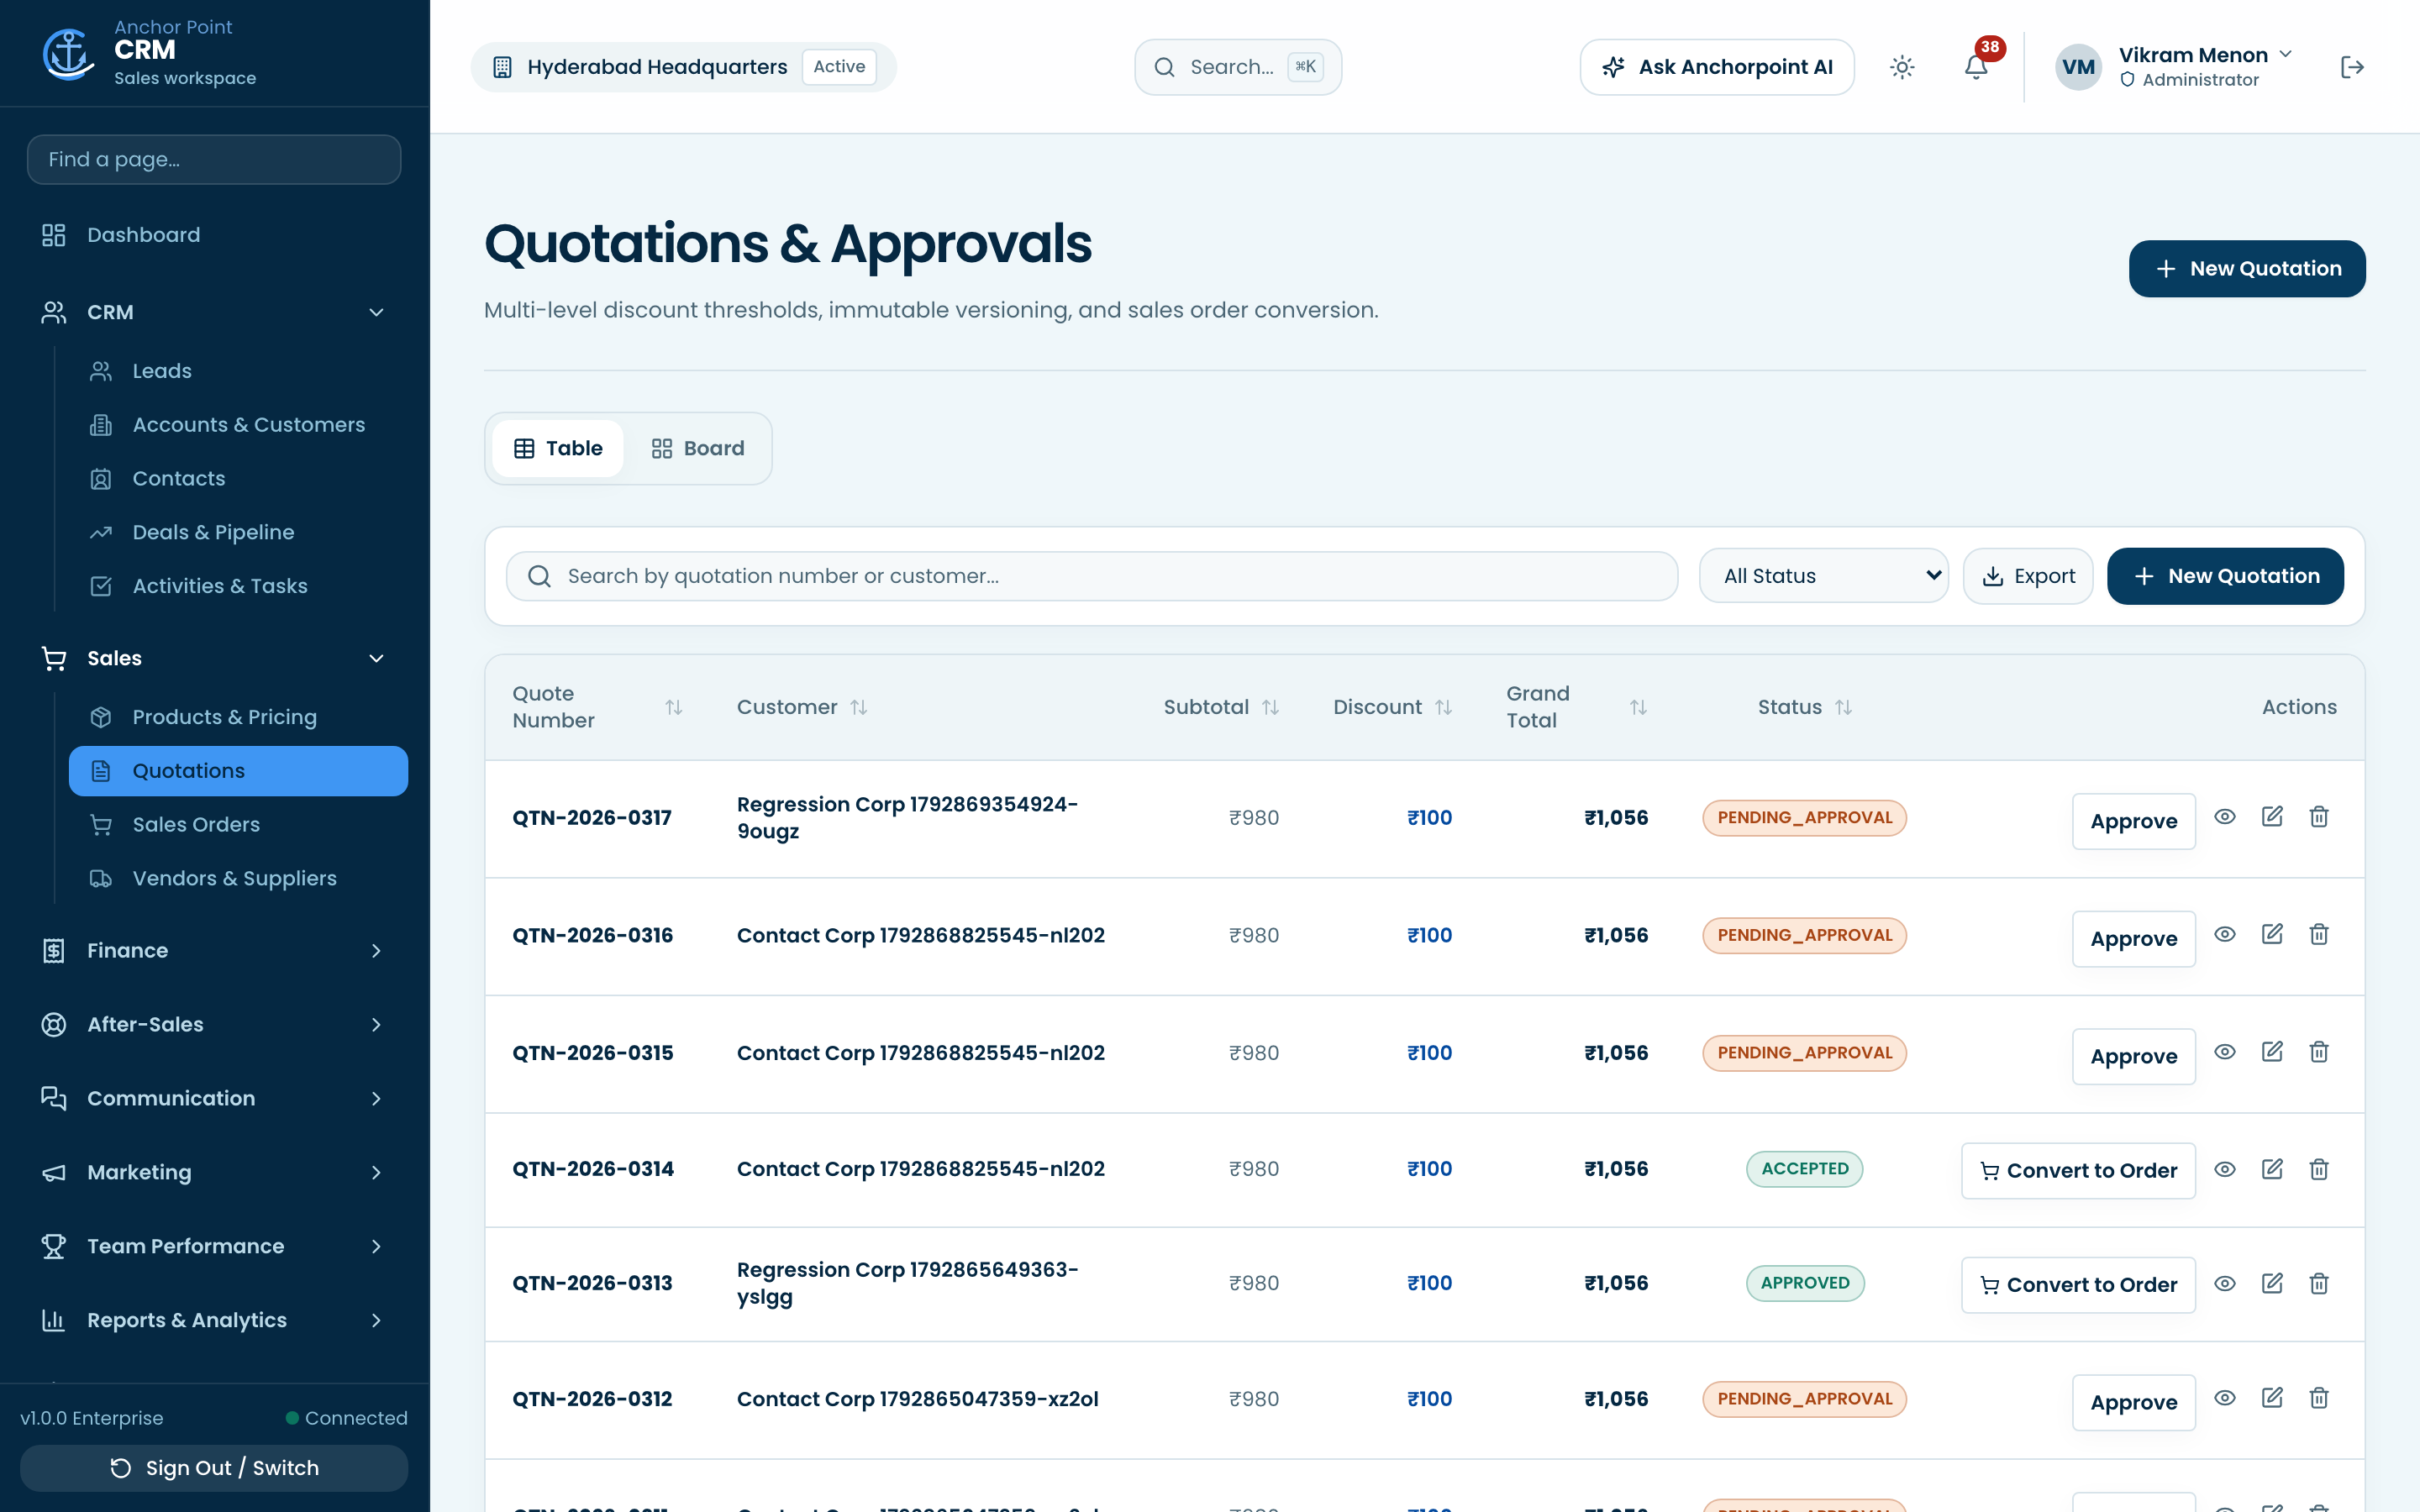Click the Anchor Point CRM anchor logo
This screenshot has width=2420, height=1512.
pyautogui.click(x=67, y=54)
